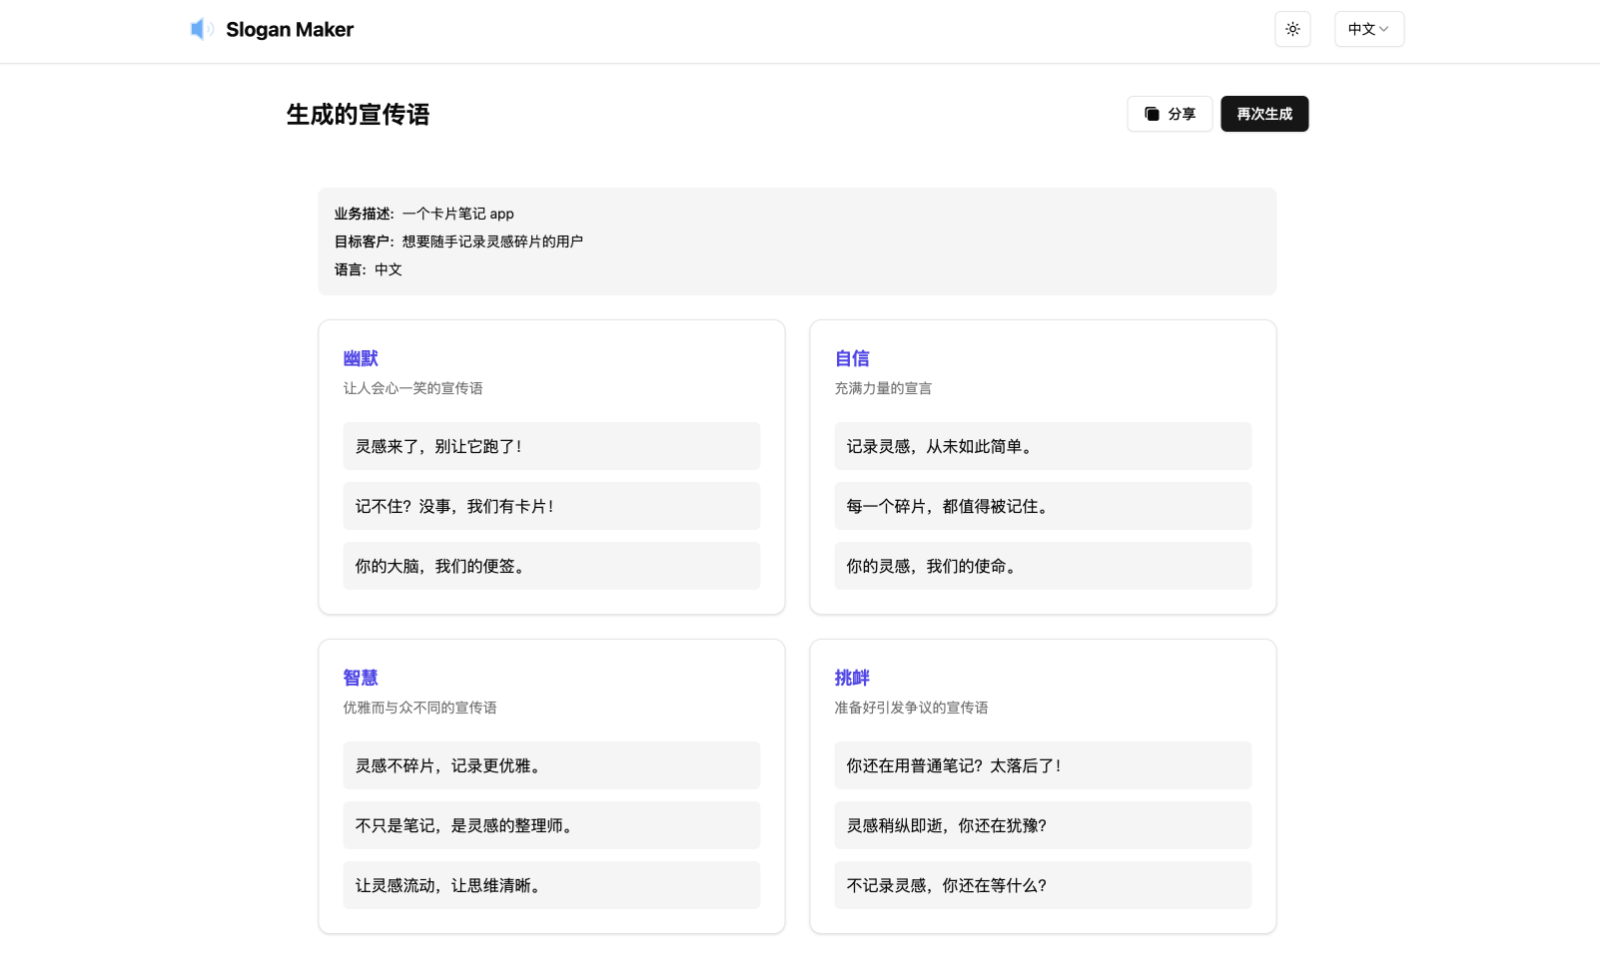Click the Slogan Maker title text
The height and width of the screenshot is (957, 1600).
pos(289,30)
